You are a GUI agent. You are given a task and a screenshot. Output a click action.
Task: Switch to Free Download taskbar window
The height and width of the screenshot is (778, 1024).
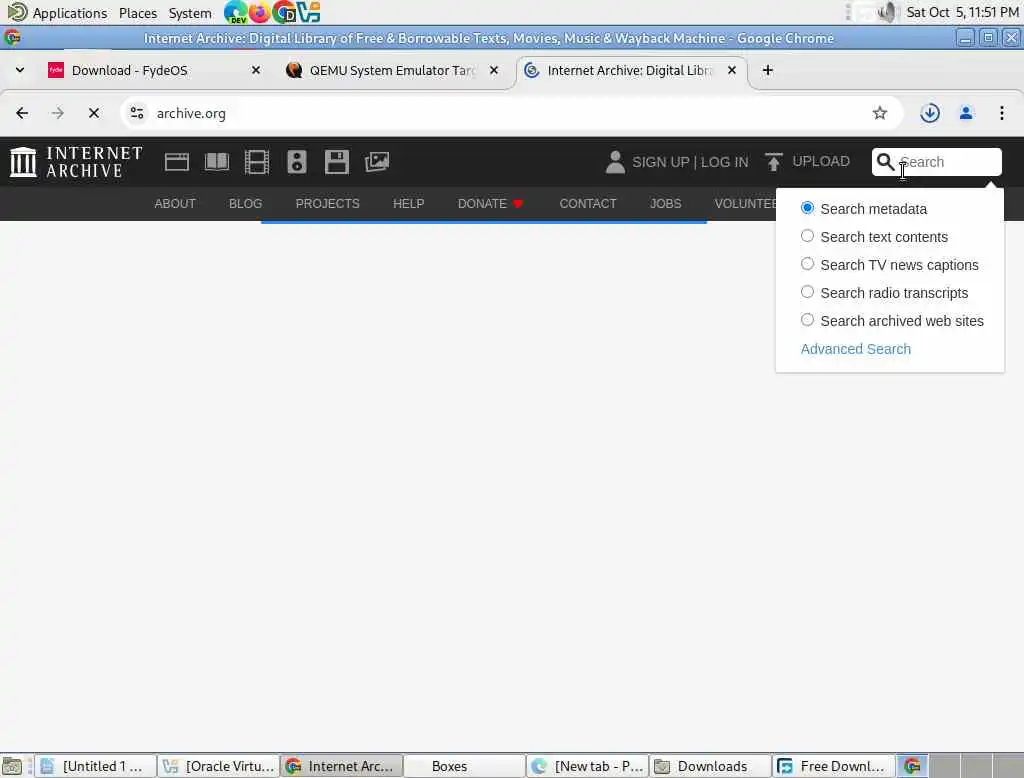click(834, 766)
